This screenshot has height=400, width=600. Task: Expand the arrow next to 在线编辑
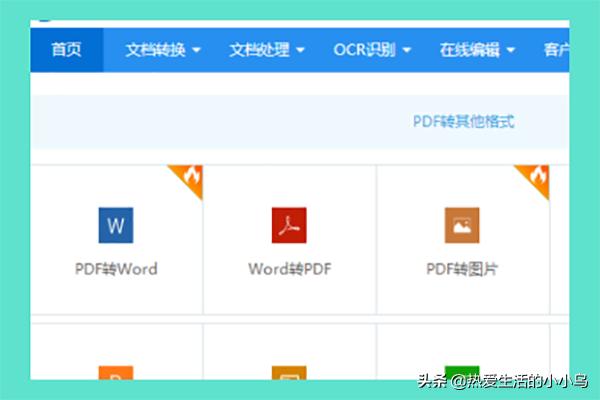pos(510,50)
